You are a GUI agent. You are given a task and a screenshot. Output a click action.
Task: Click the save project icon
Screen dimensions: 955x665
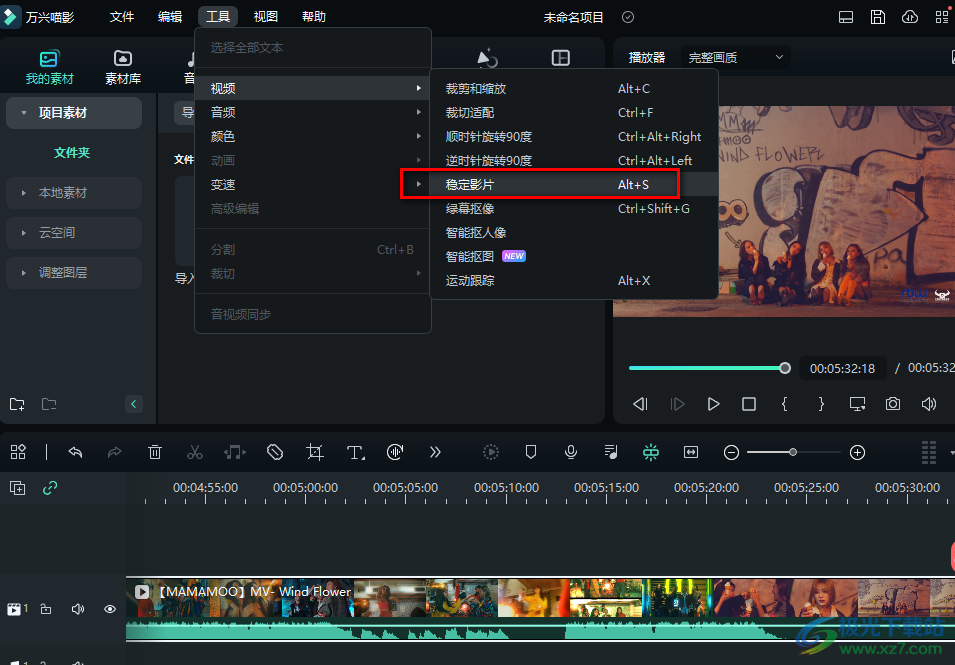(878, 17)
